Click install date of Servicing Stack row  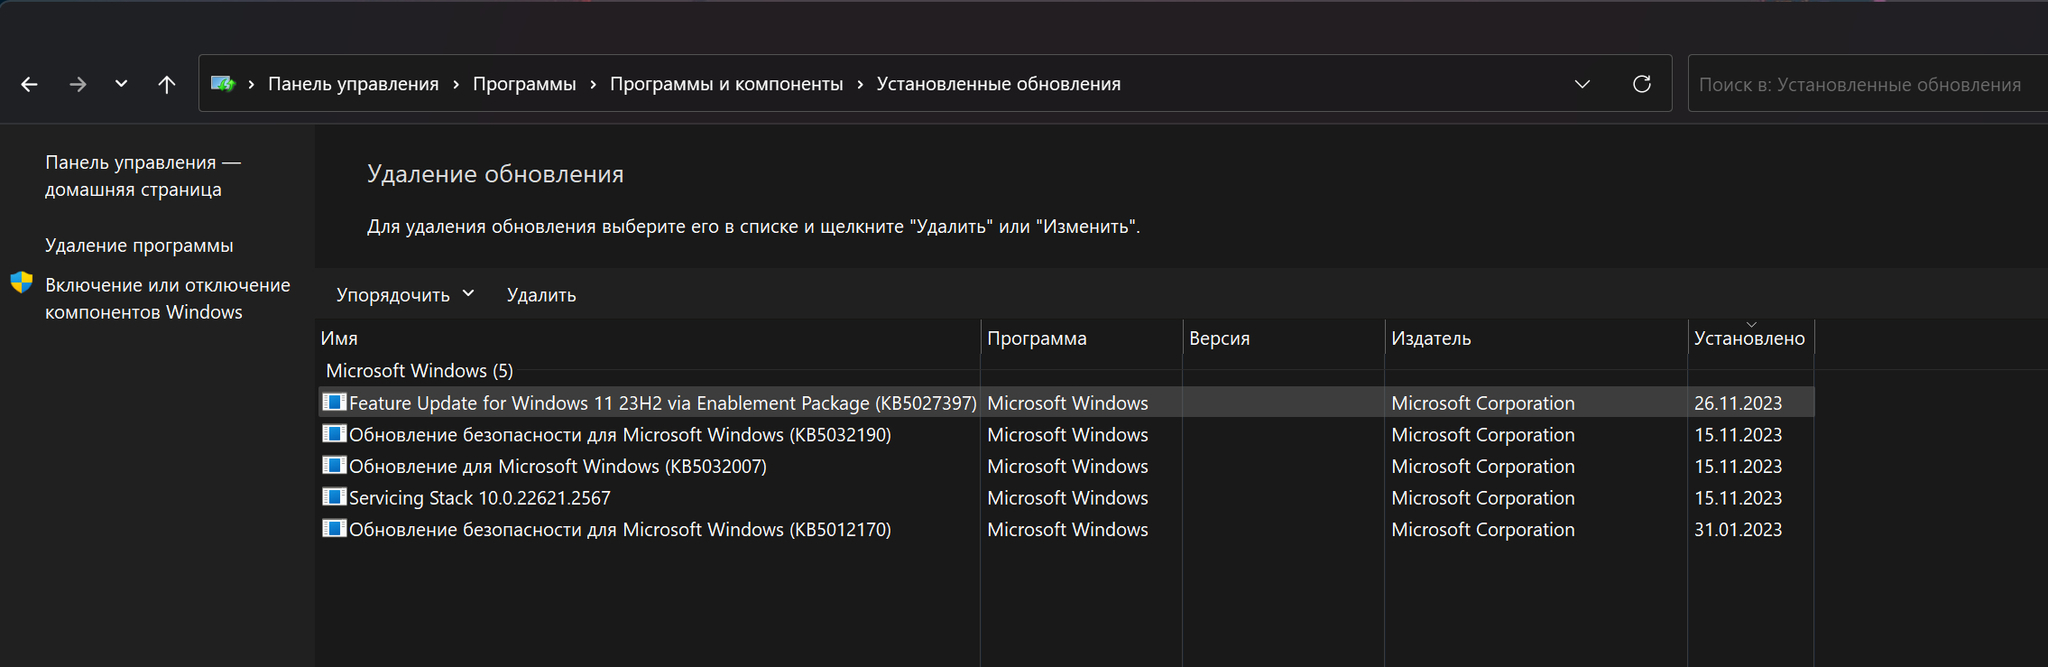pyautogui.click(x=1738, y=498)
